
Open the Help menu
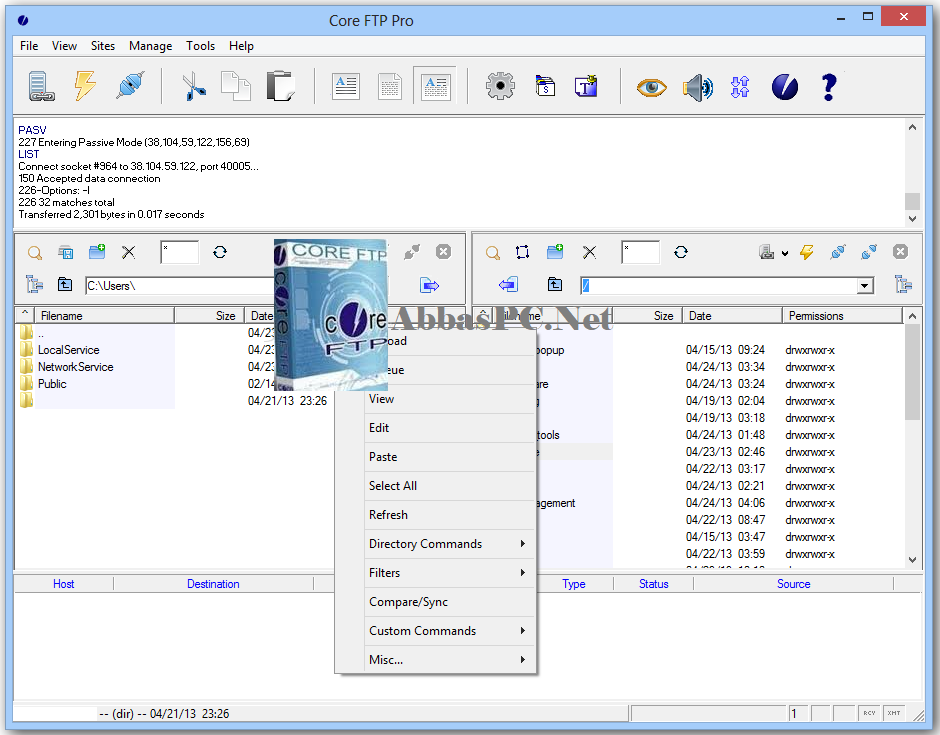241,46
